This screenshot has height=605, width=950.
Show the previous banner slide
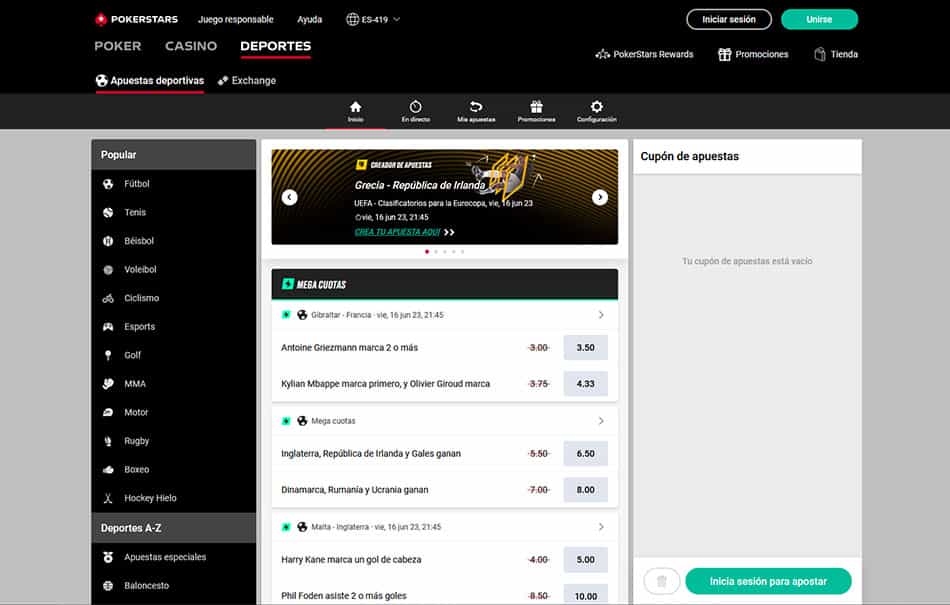click(290, 197)
